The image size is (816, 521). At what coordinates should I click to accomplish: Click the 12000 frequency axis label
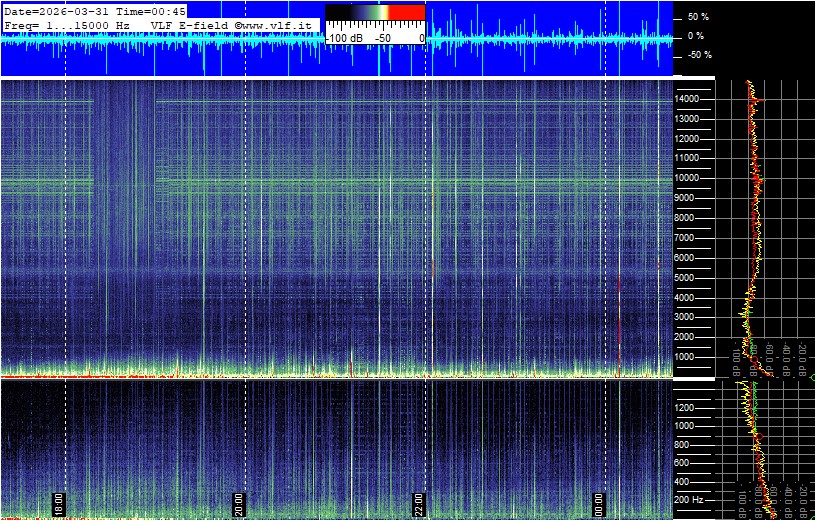pyautogui.click(x=686, y=139)
